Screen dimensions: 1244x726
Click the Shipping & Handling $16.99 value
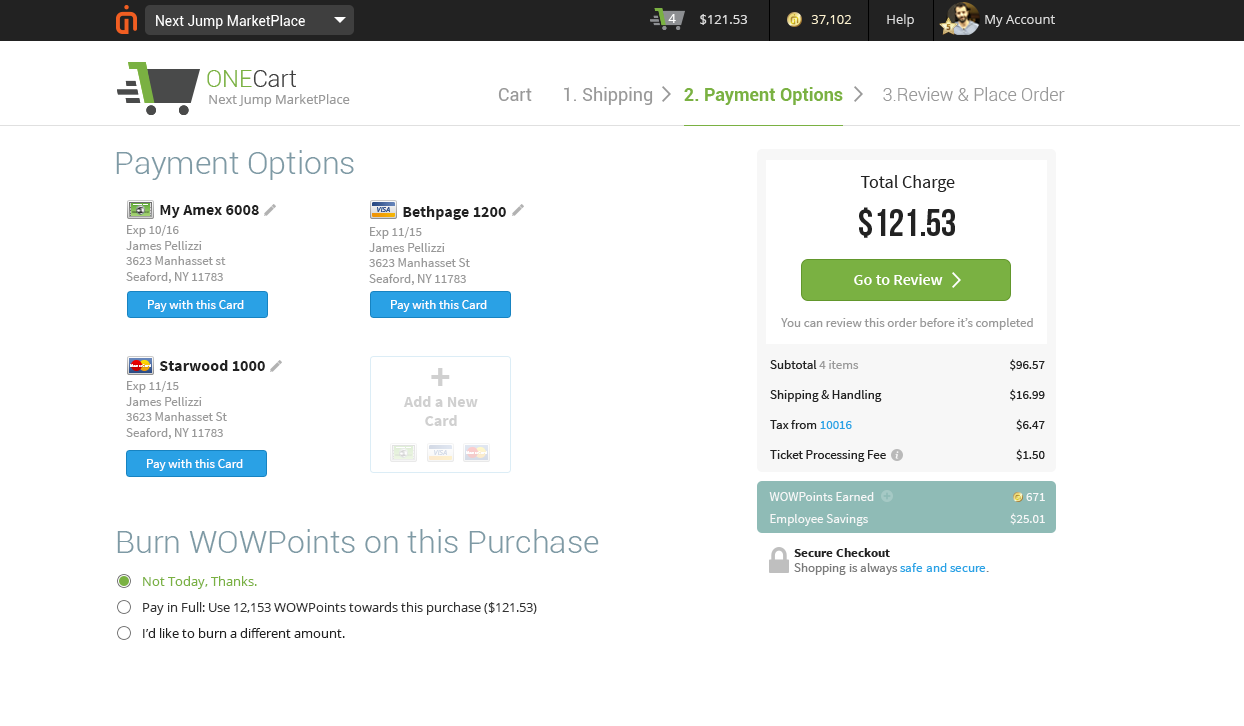click(1027, 395)
